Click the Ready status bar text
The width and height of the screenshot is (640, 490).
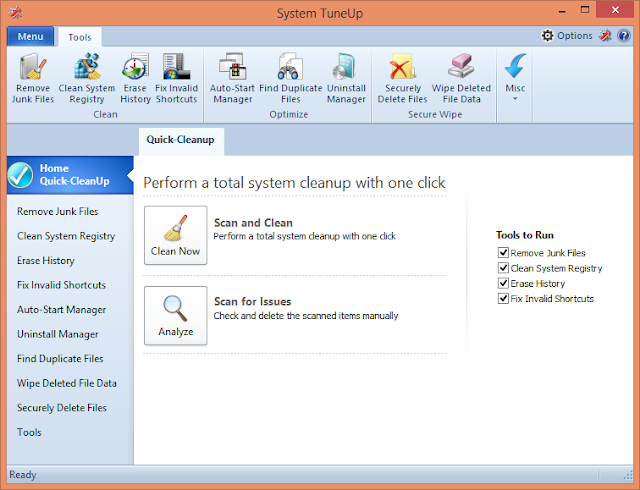23,474
